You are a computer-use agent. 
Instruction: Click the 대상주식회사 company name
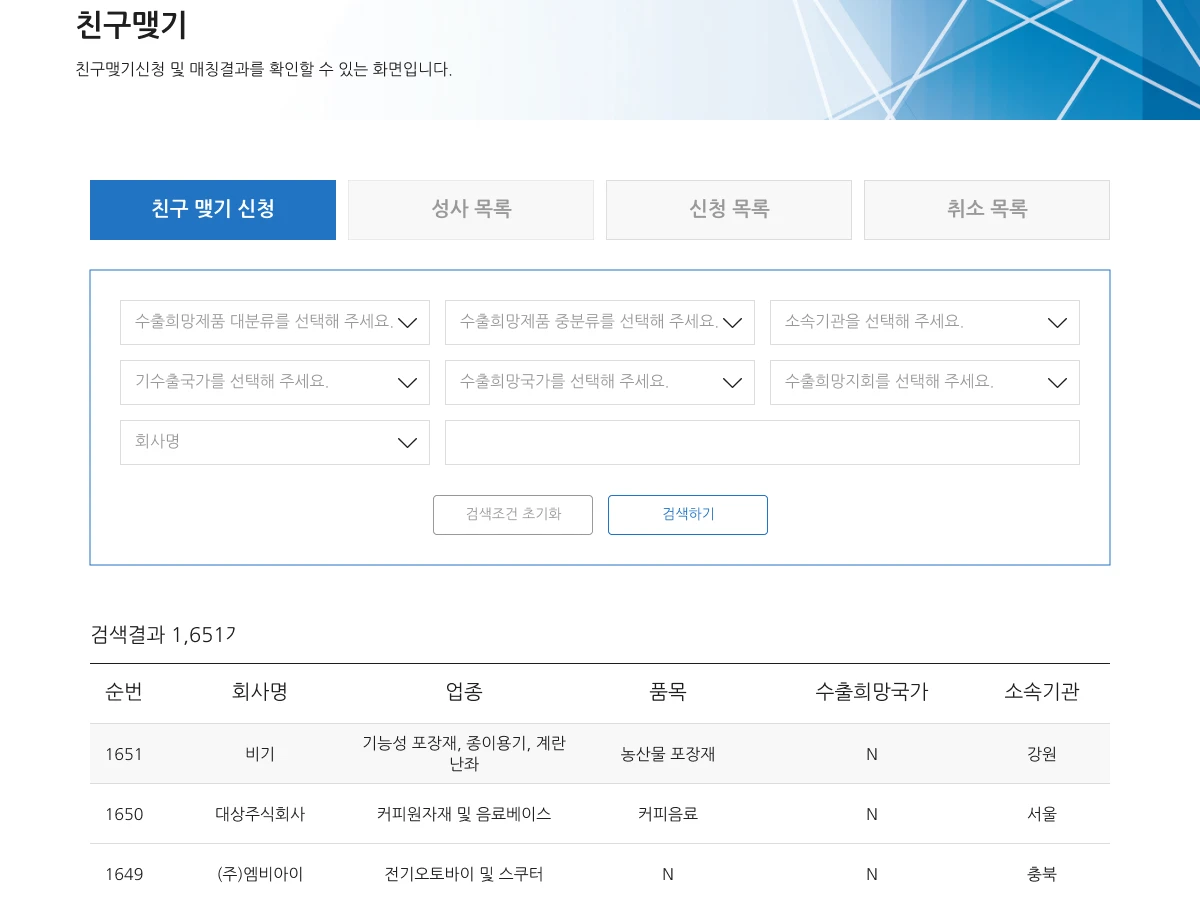260,814
